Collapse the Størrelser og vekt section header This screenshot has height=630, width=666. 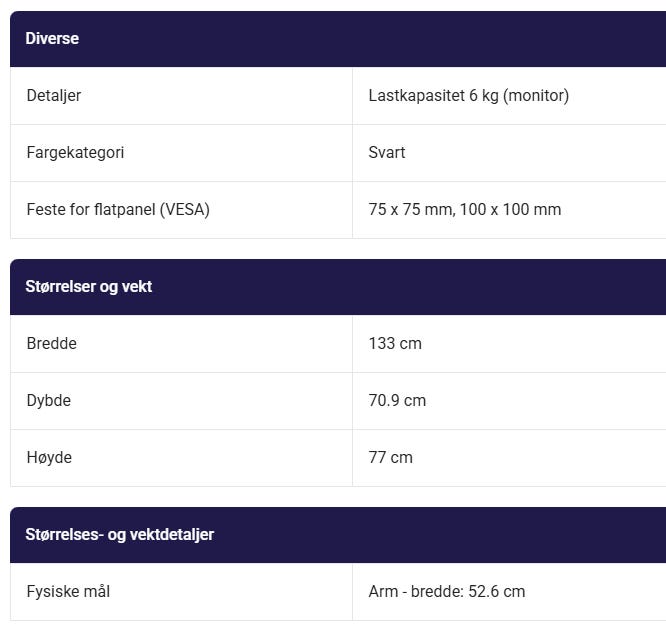pyautogui.click(x=88, y=287)
